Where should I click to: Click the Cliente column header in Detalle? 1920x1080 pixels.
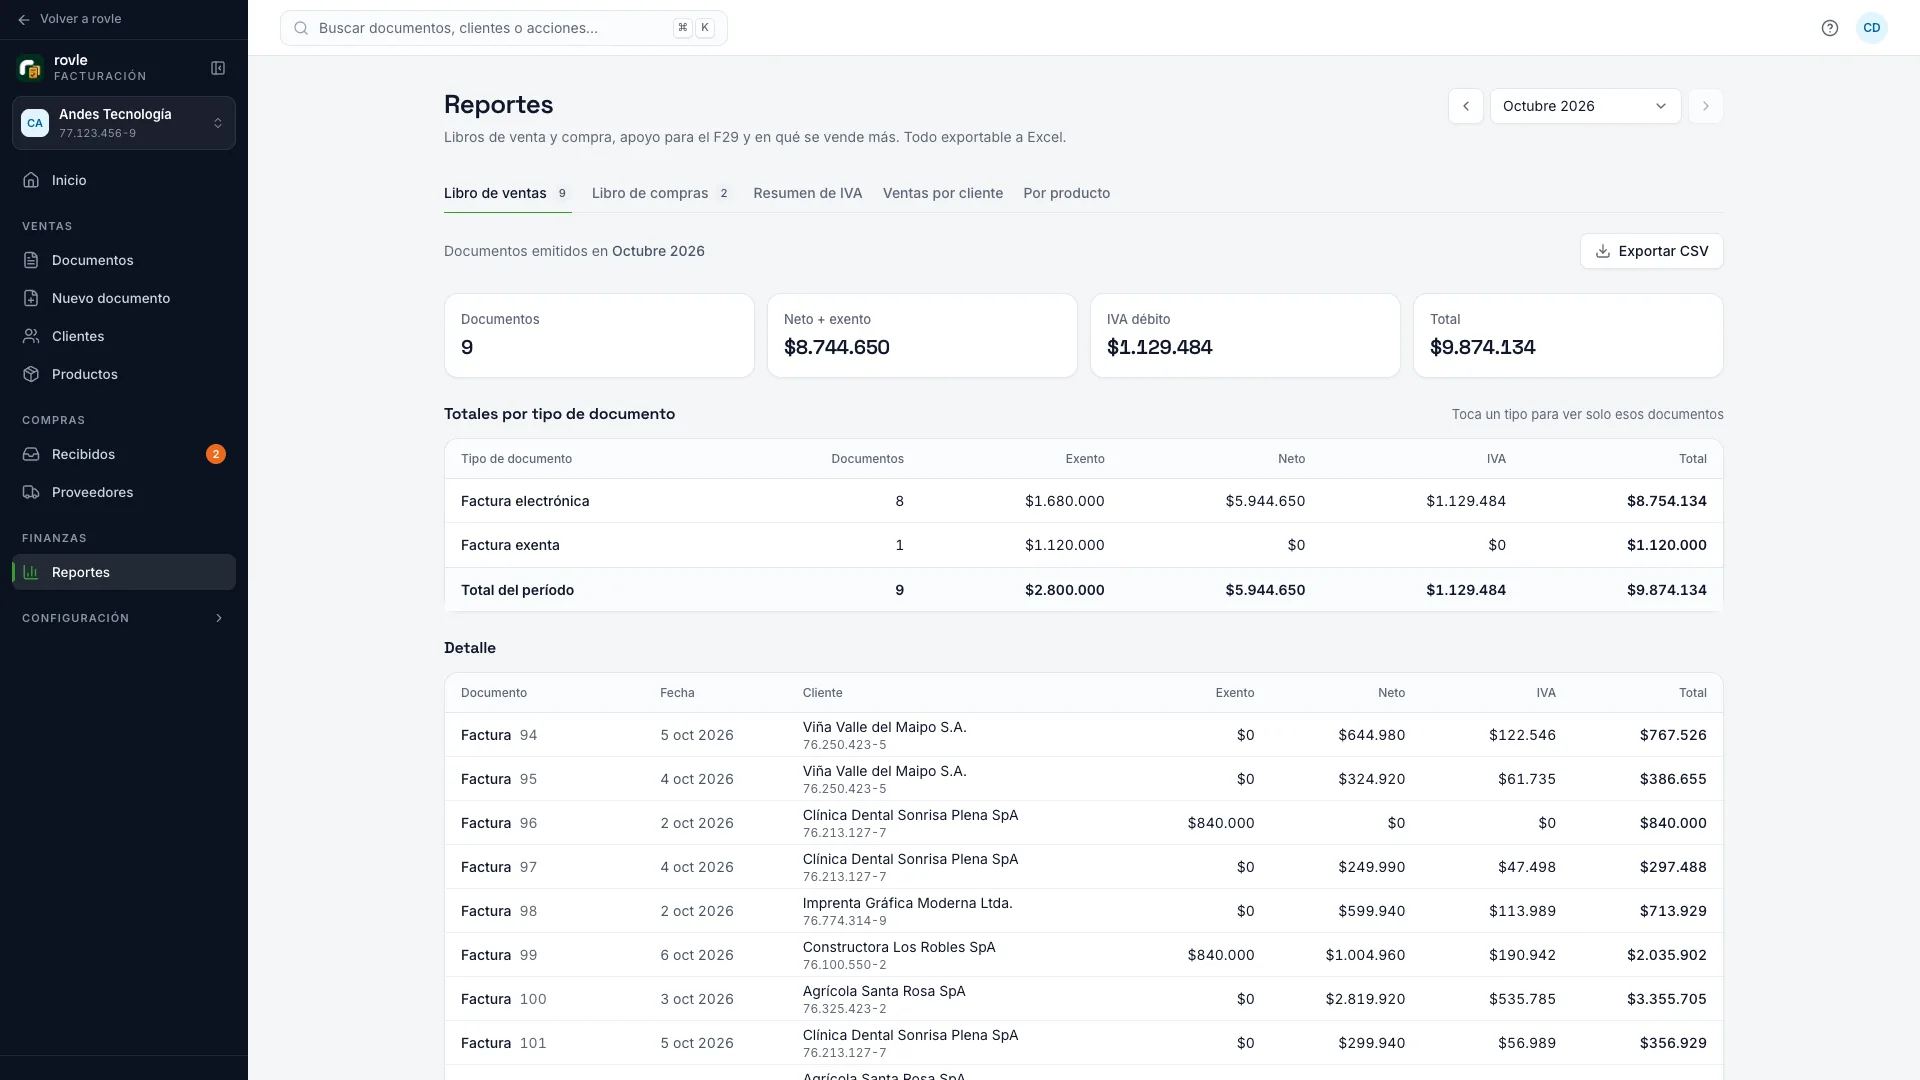[x=822, y=693]
